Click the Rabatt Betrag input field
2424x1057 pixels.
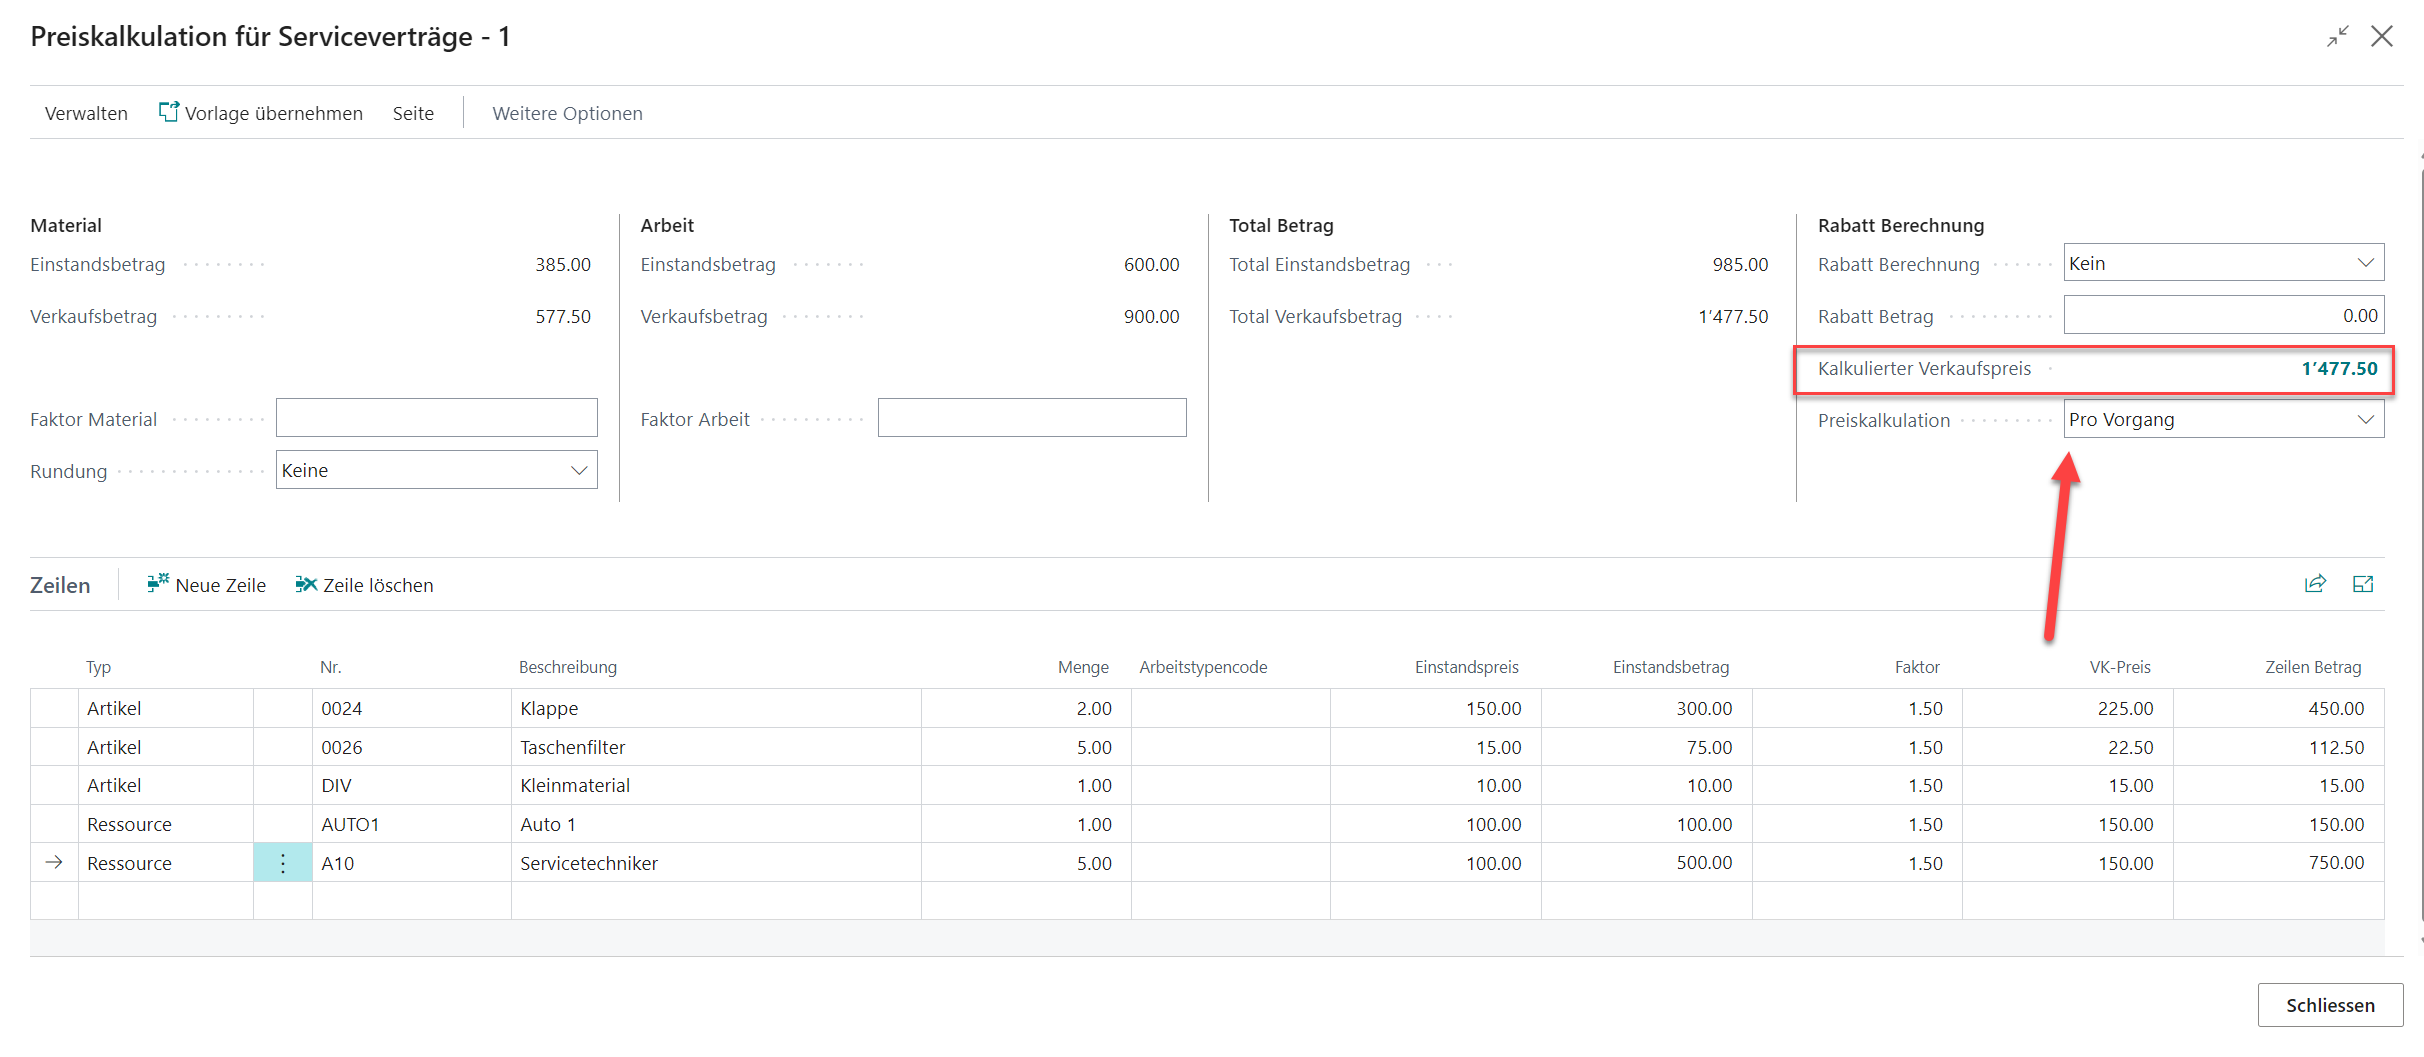(x=2224, y=315)
